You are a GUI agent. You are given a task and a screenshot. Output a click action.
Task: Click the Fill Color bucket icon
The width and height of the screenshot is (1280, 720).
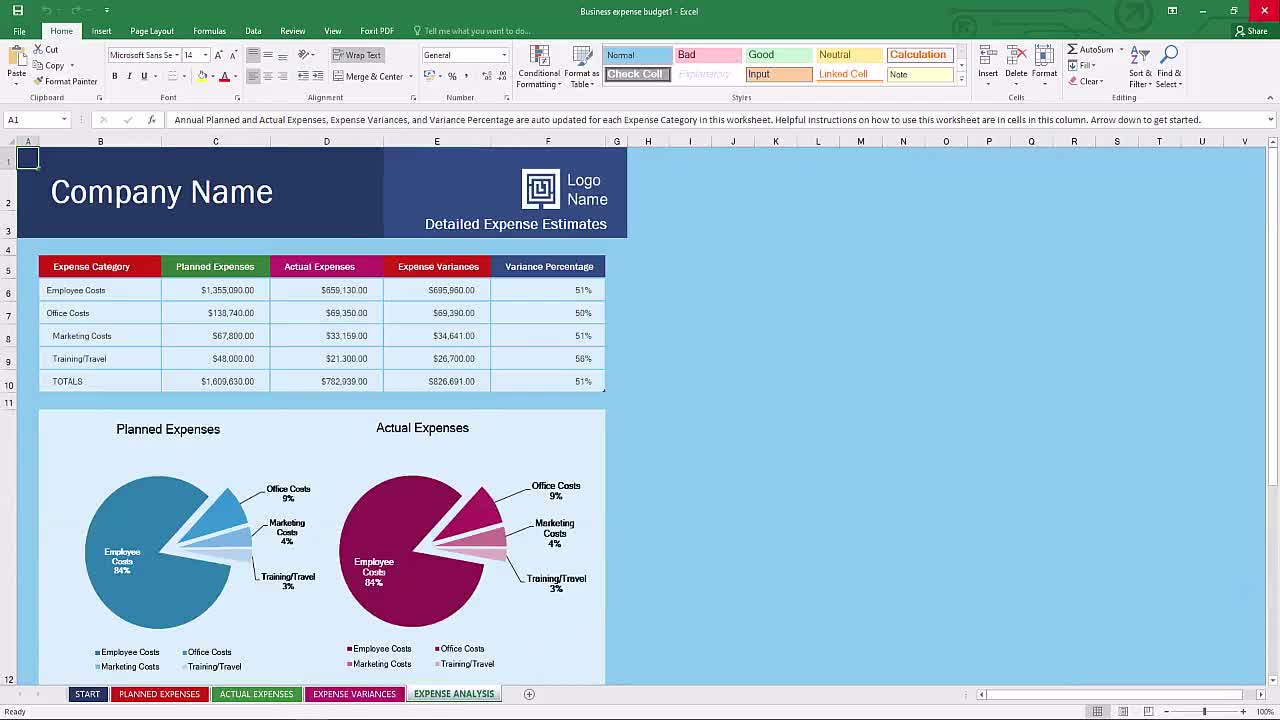(x=201, y=76)
